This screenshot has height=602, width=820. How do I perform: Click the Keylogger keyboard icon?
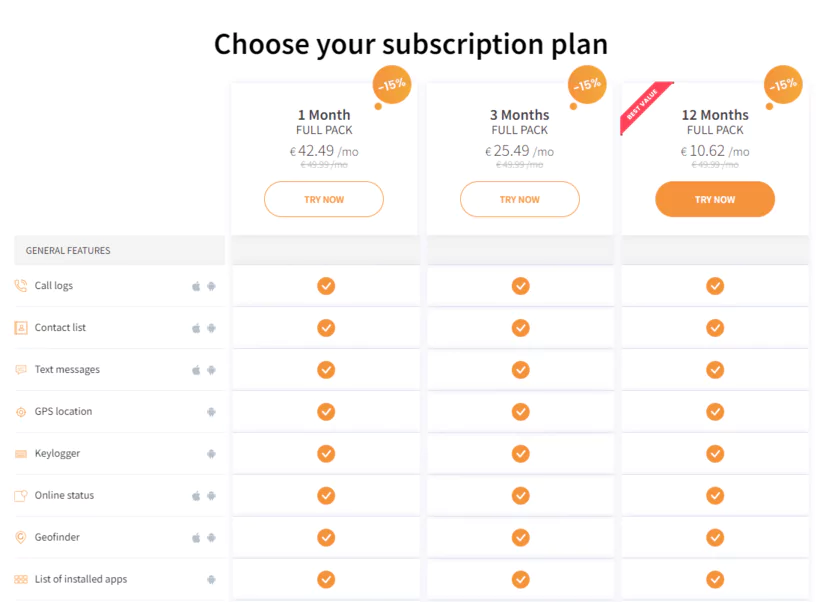[21, 454]
